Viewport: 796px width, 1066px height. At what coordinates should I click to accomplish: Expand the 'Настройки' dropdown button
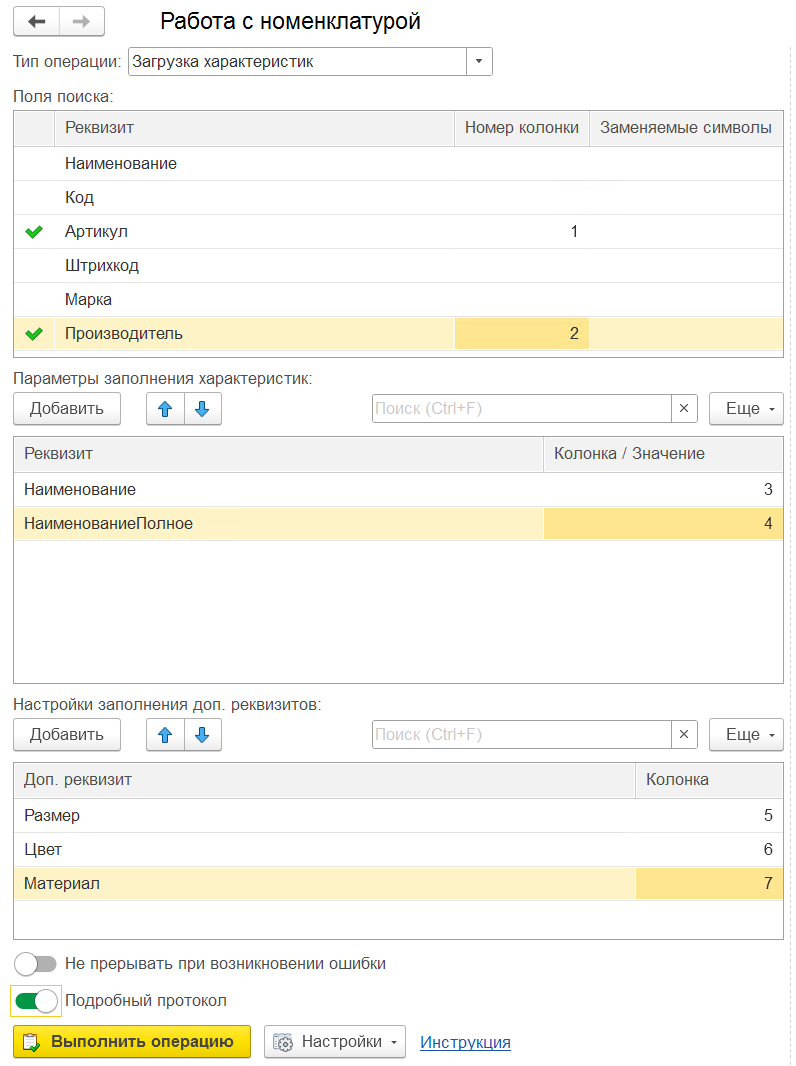(334, 1042)
